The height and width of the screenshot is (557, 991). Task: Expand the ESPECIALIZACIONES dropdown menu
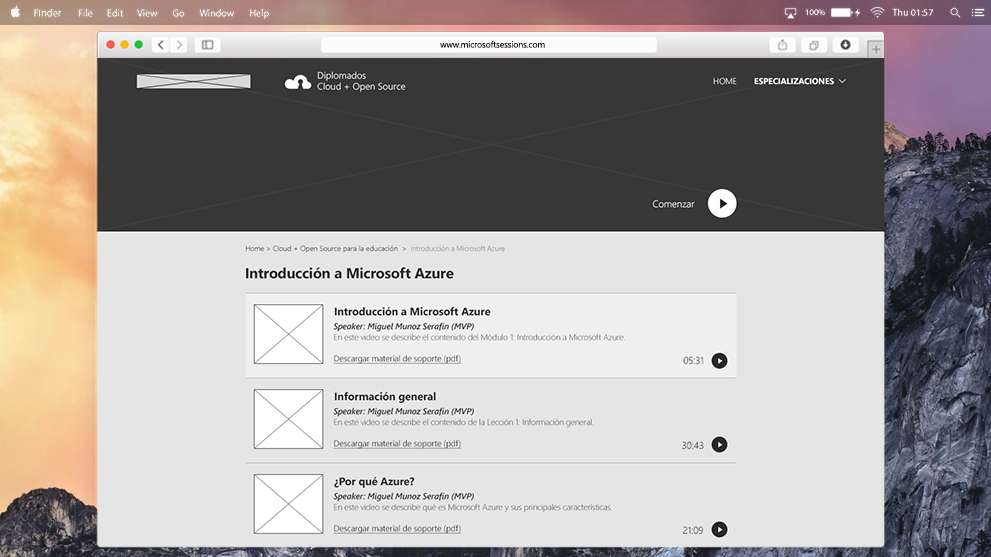pos(799,81)
